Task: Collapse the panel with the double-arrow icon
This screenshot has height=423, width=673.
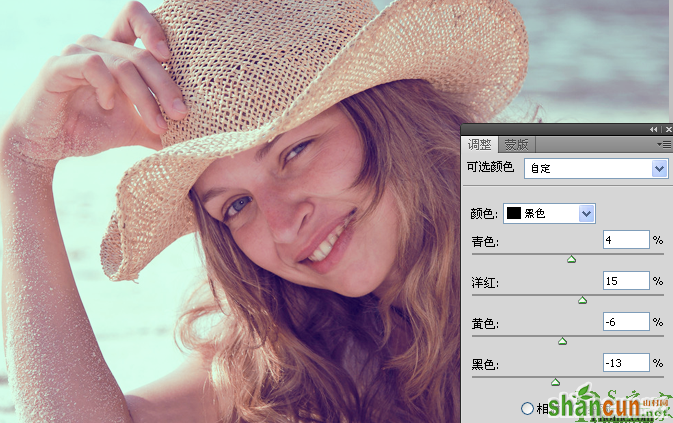Action: (x=653, y=129)
